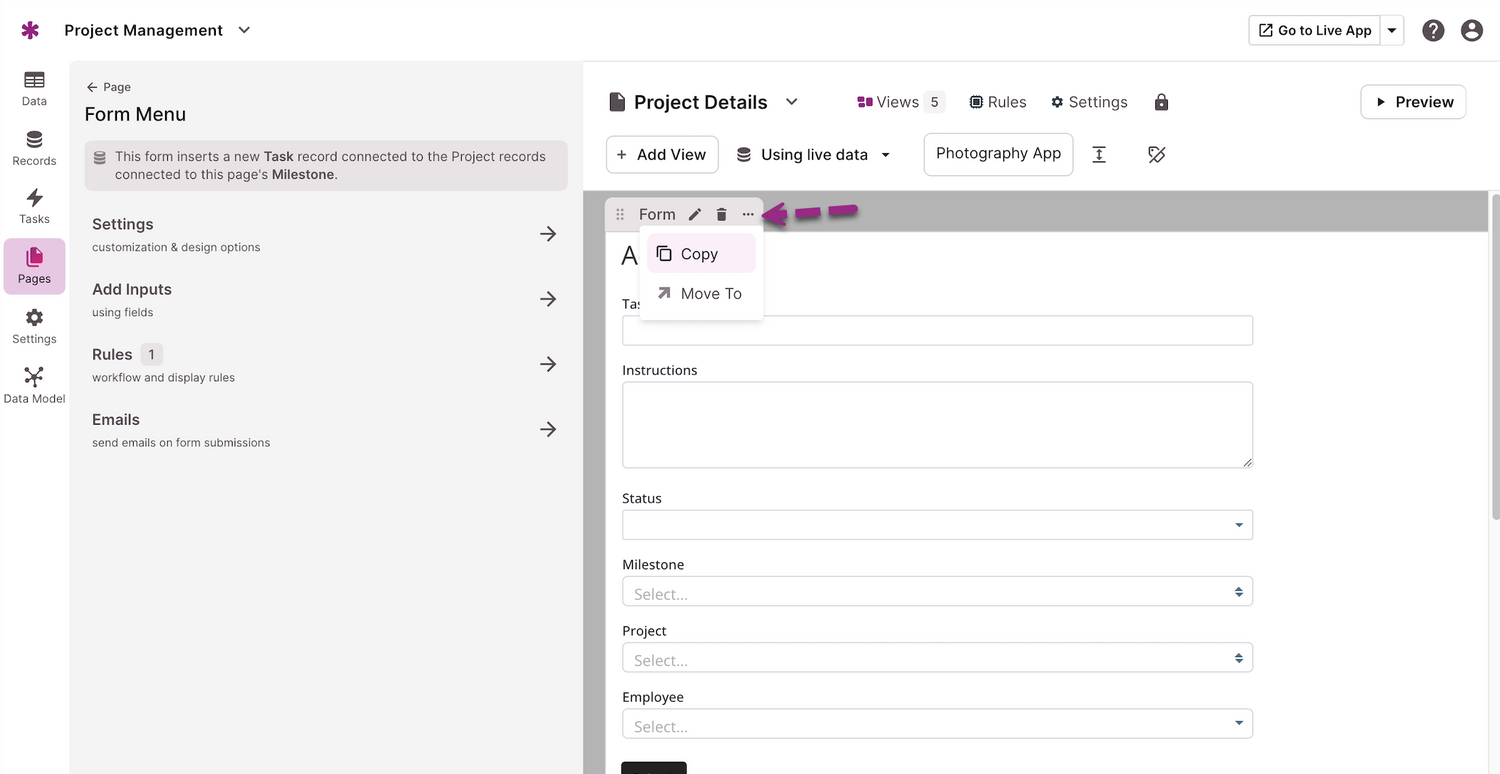The height and width of the screenshot is (774, 1500).
Task: Click the Instructions text area
Action: (937, 425)
